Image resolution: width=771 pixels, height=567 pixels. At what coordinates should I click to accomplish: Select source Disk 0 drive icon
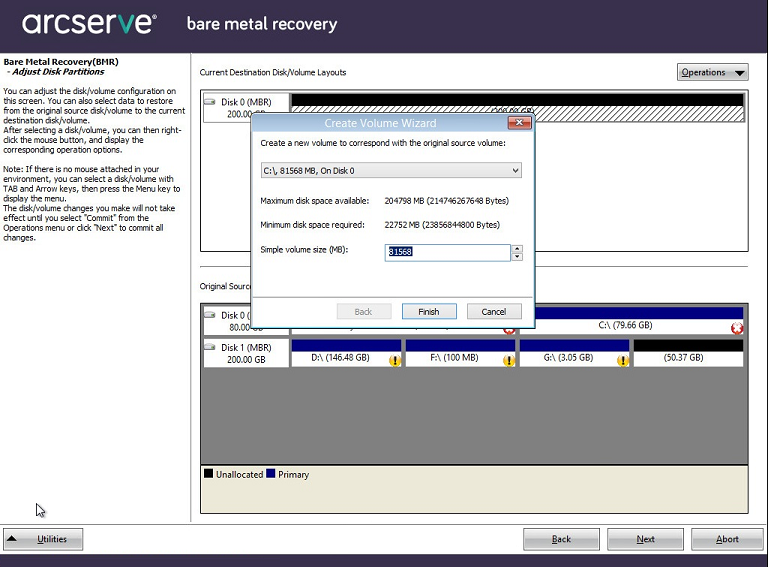[210, 314]
